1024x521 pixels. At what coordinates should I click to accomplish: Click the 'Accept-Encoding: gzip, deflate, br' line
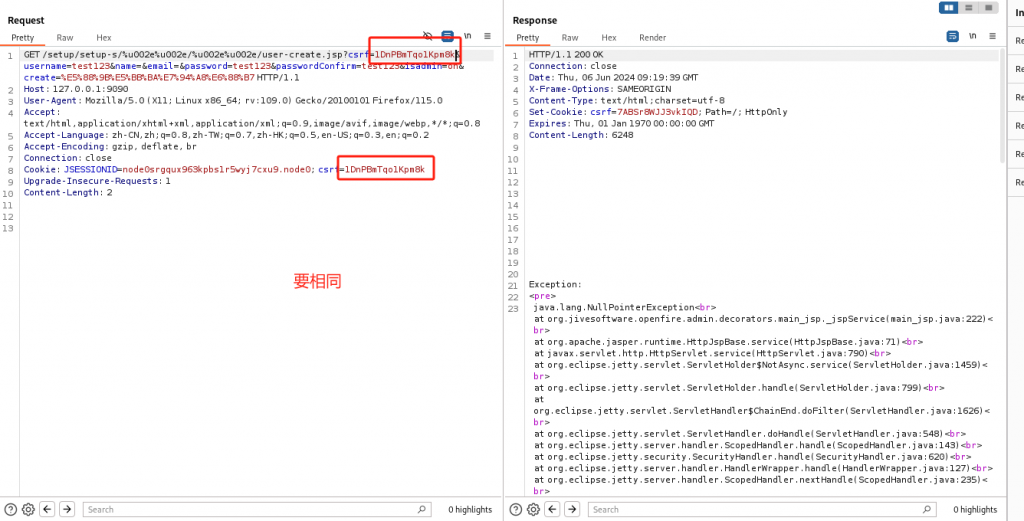point(110,146)
